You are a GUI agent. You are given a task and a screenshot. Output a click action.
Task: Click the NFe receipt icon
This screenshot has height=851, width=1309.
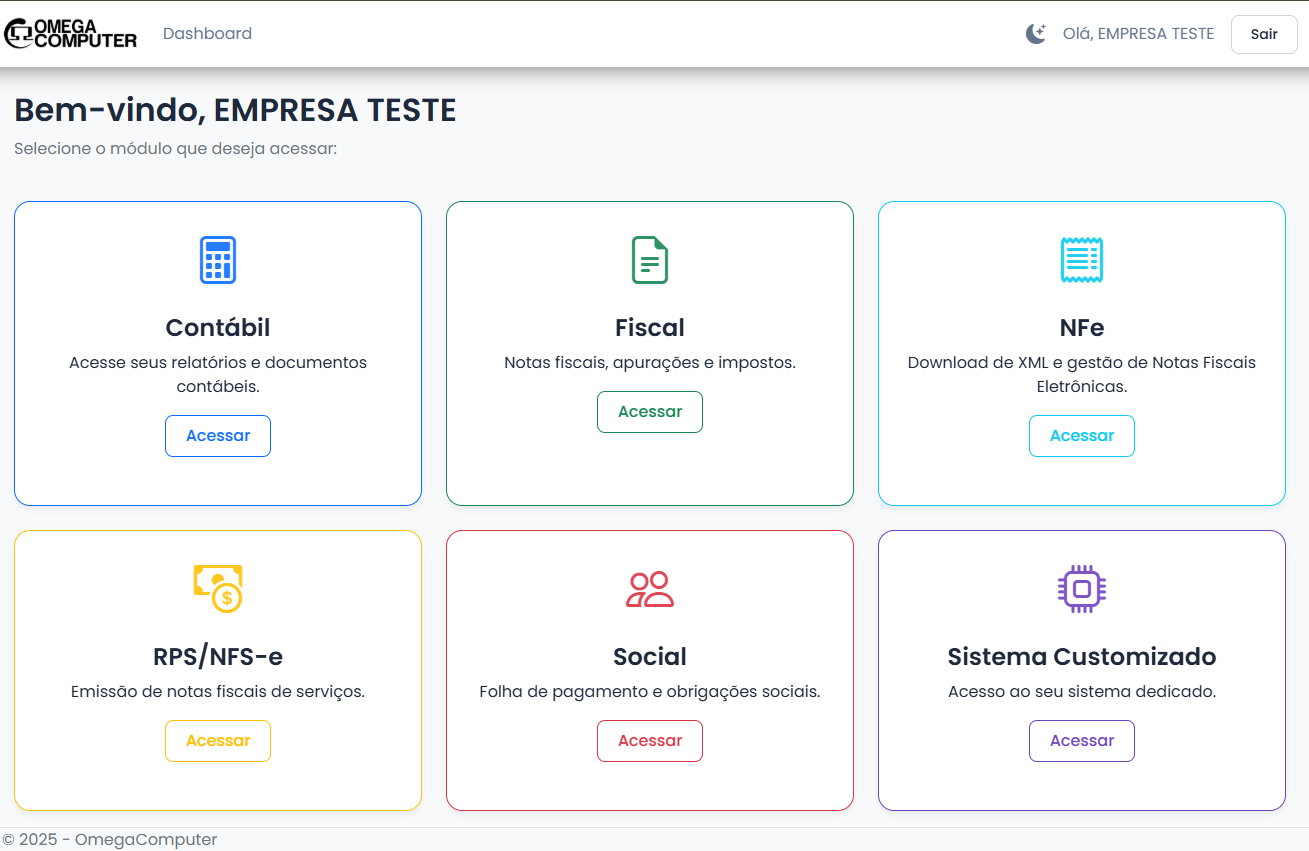tap(1081, 260)
